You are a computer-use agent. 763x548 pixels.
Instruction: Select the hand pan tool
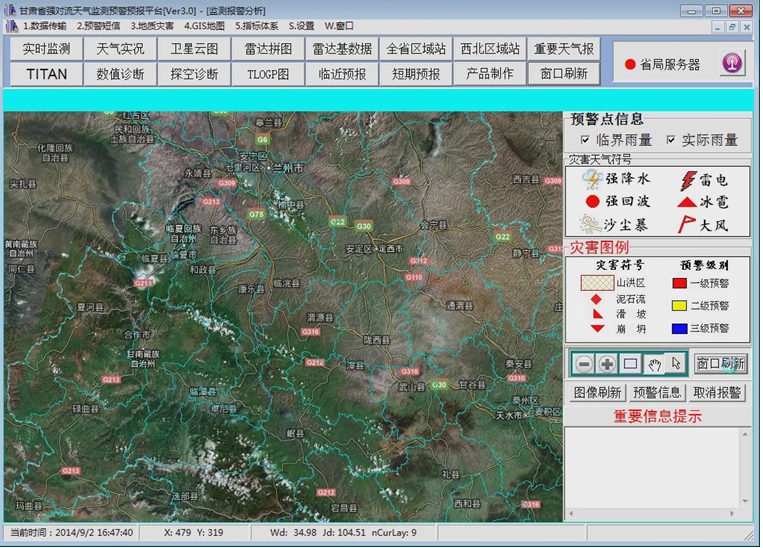click(x=654, y=364)
